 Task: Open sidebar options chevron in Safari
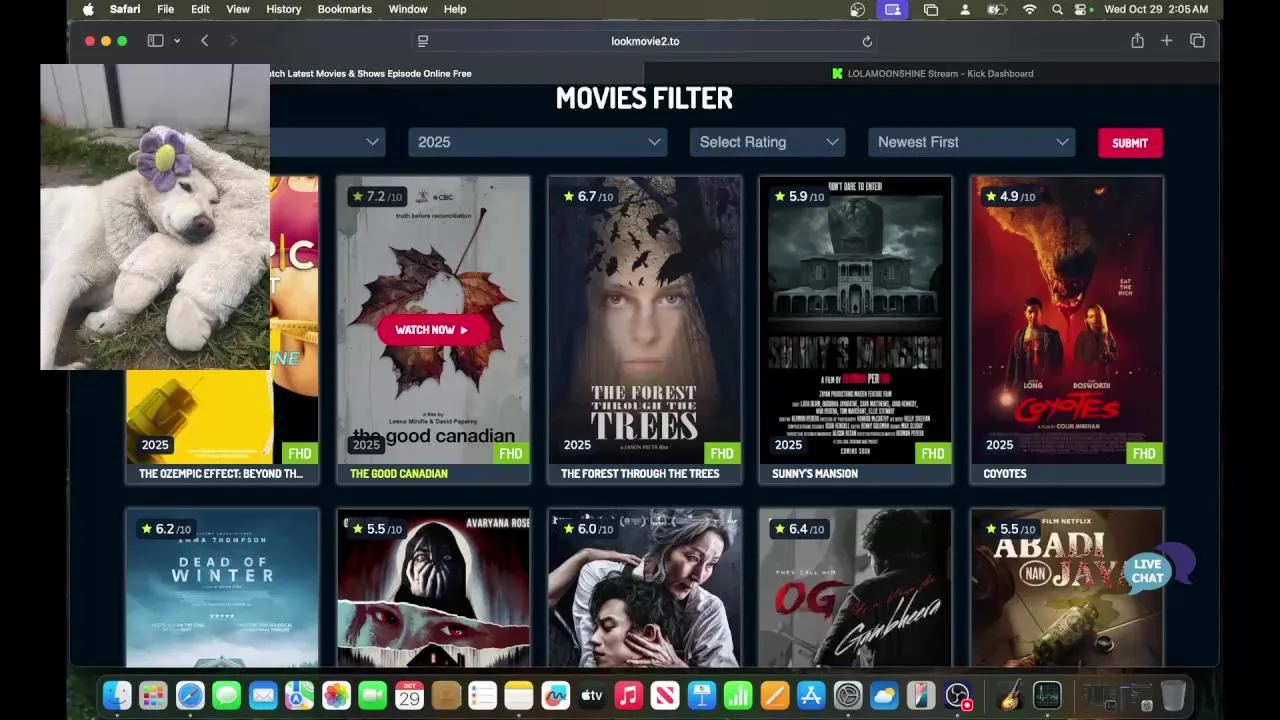177,41
